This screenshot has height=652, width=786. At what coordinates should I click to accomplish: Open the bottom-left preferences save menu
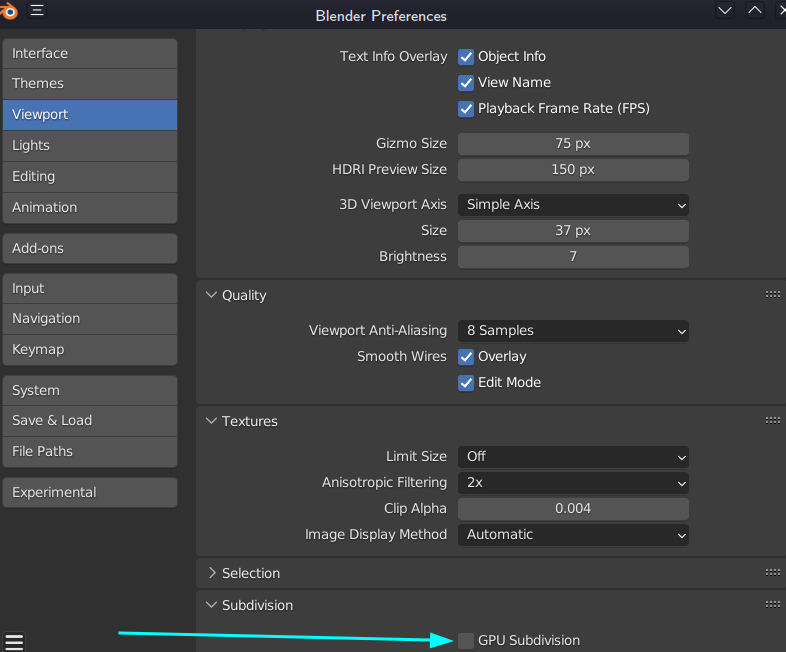click(x=15, y=642)
